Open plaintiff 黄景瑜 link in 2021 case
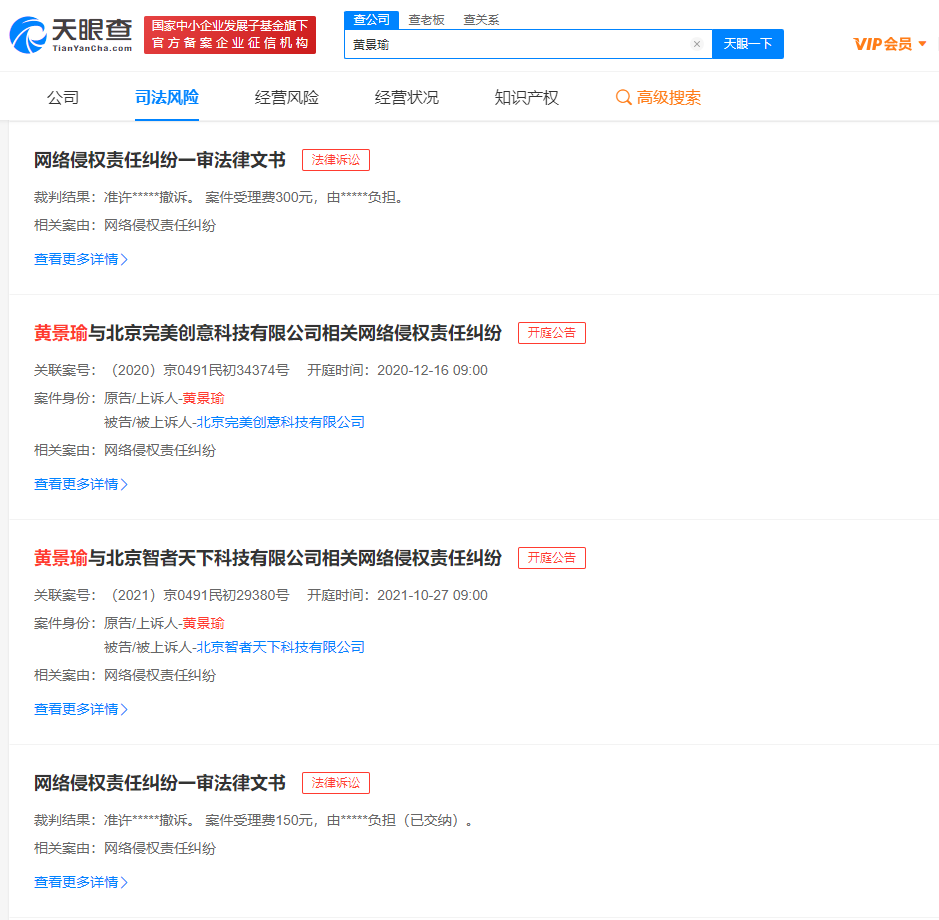 pyautogui.click(x=204, y=624)
